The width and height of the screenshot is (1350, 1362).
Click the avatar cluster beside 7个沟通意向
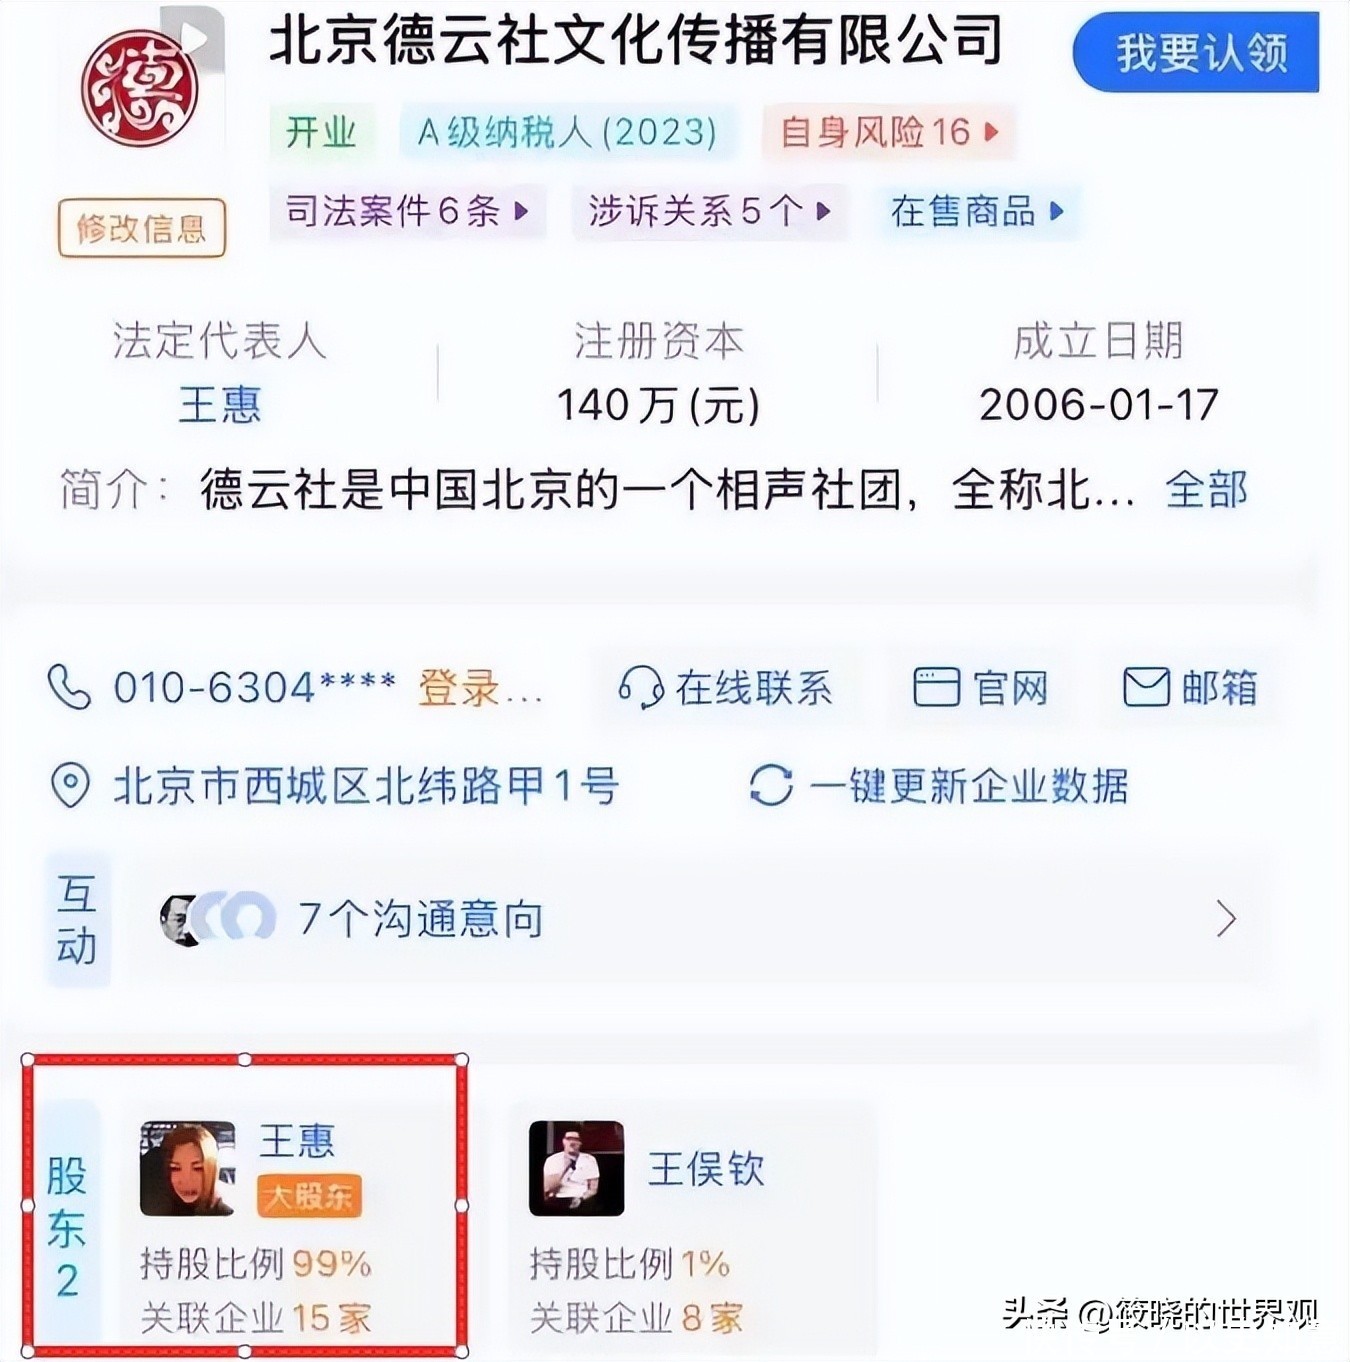[x=218, y=918]
